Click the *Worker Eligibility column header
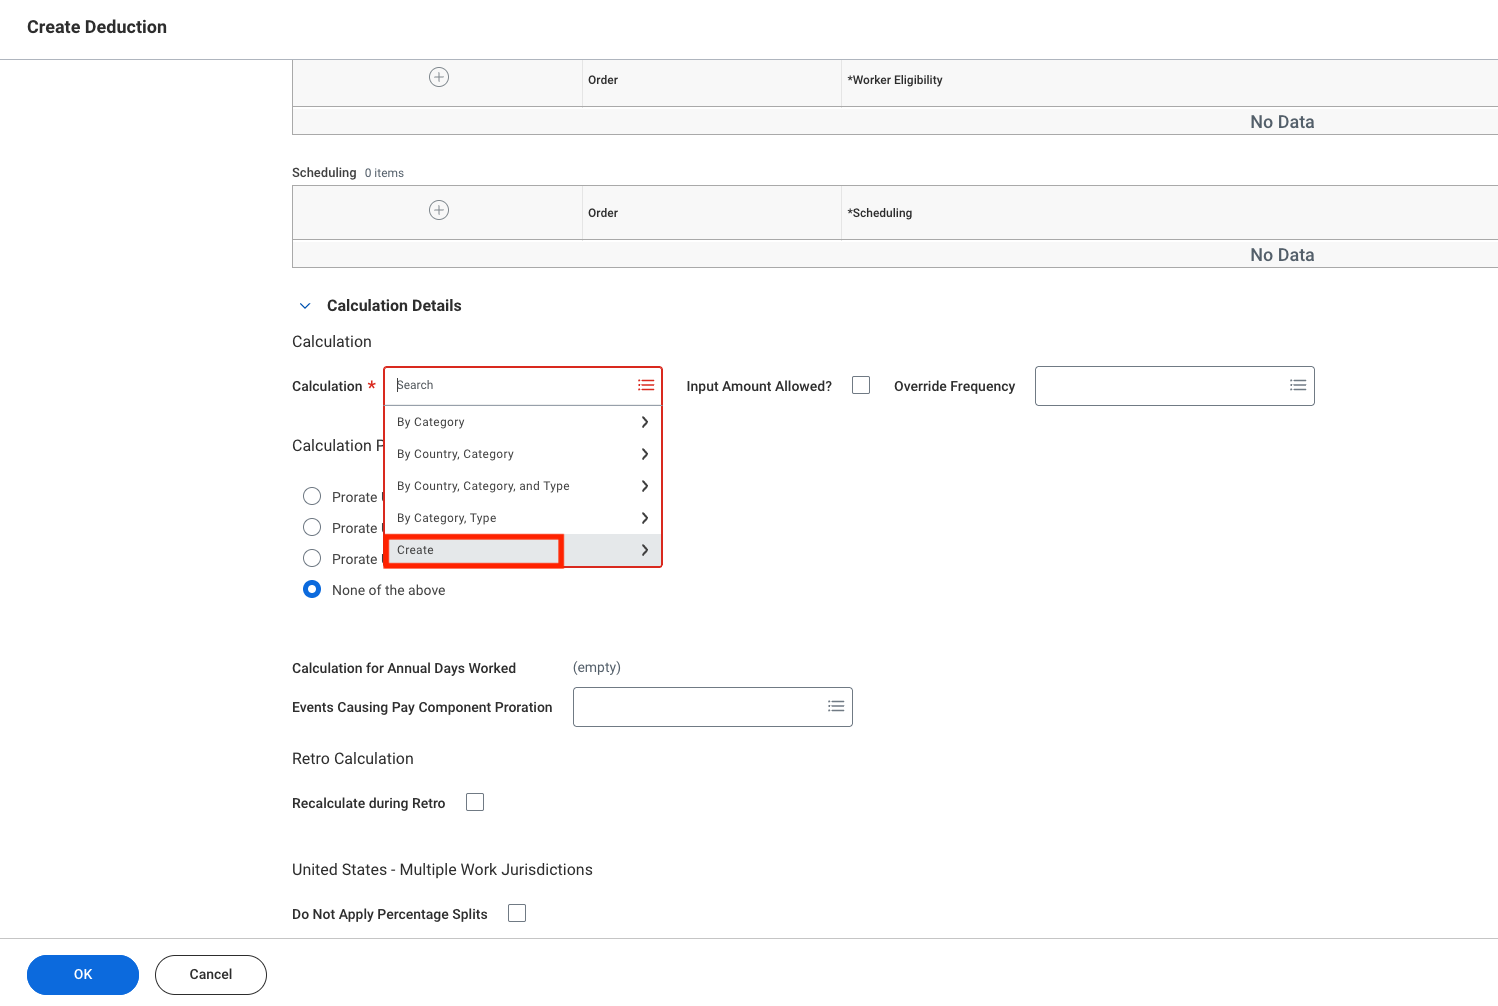This screenshot has height=1006, width=1498. (x=895, y=80)
